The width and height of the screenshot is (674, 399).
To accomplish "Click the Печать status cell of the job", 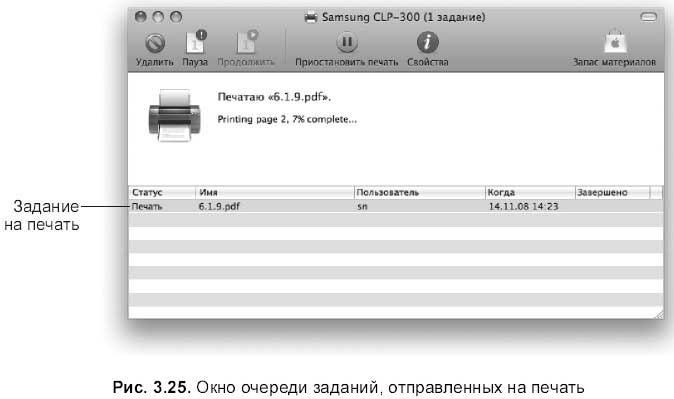I will 147,206.
